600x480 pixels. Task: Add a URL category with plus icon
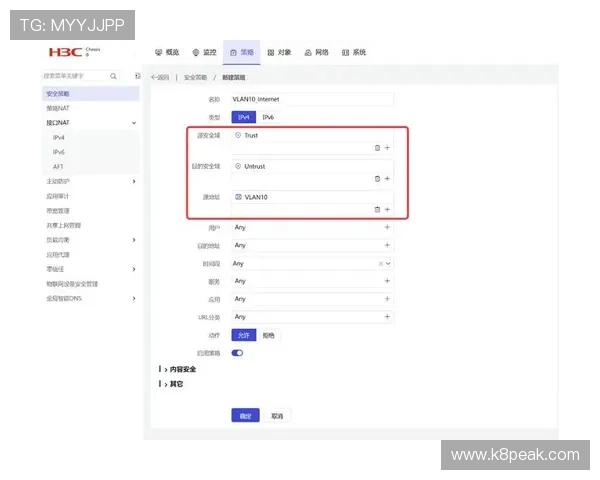tap(387, 317)
